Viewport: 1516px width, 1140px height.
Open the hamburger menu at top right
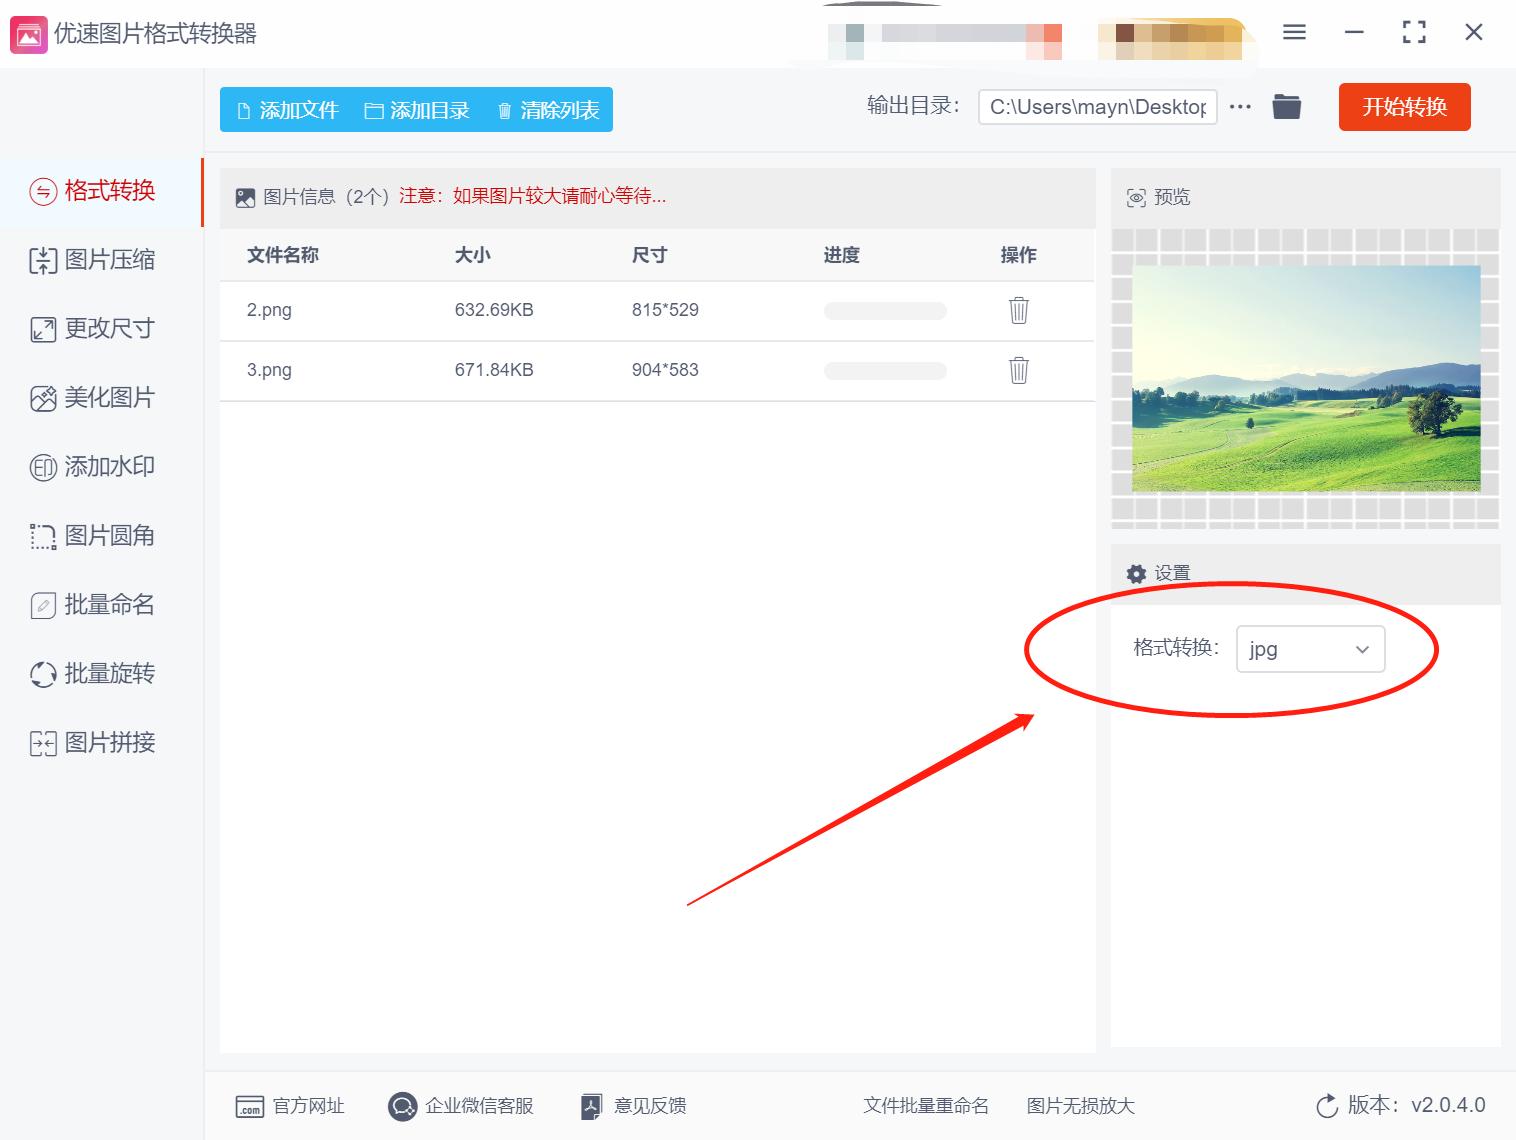coord(1293,32)
